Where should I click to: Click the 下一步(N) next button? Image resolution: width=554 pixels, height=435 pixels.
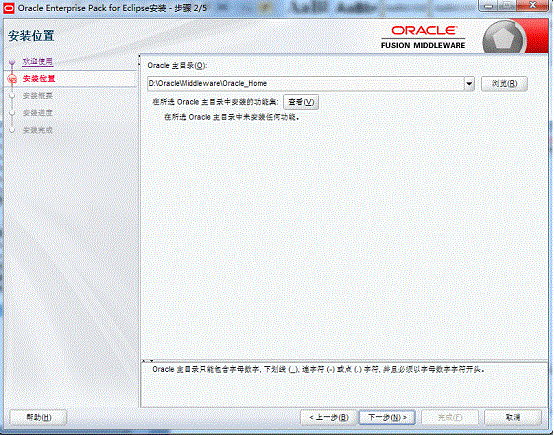387,418
